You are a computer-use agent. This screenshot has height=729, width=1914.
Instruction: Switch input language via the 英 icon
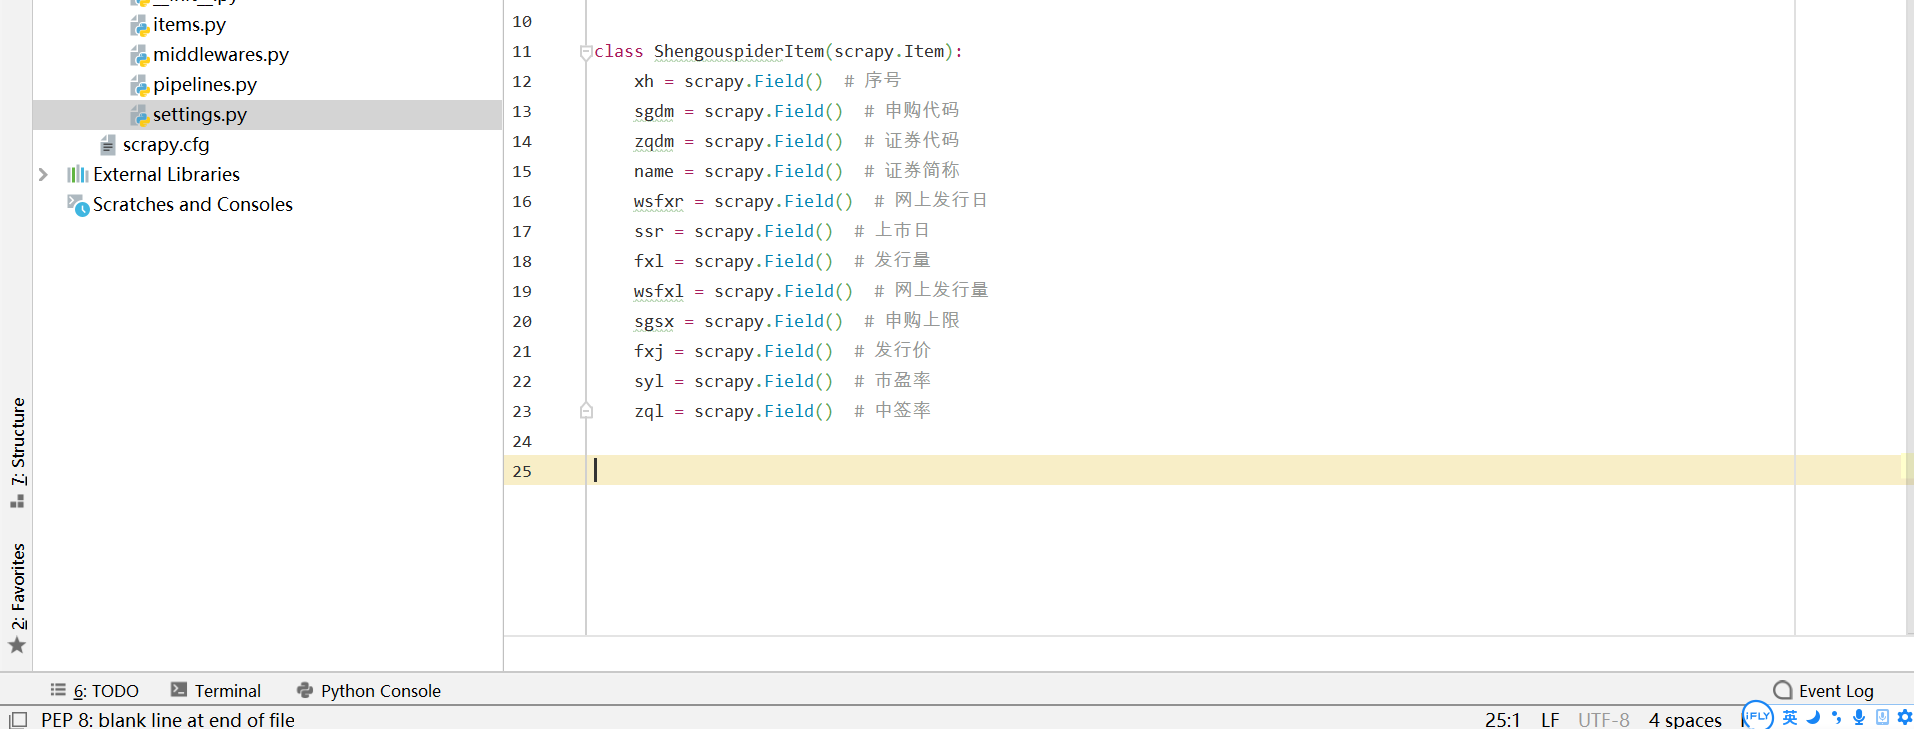[x=1790, y=717]
